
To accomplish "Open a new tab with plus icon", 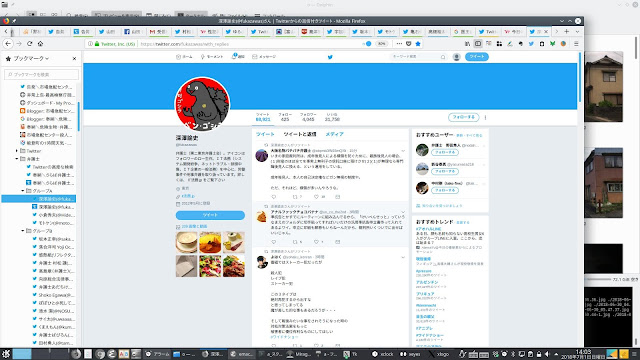I will (x=567, y=31).
